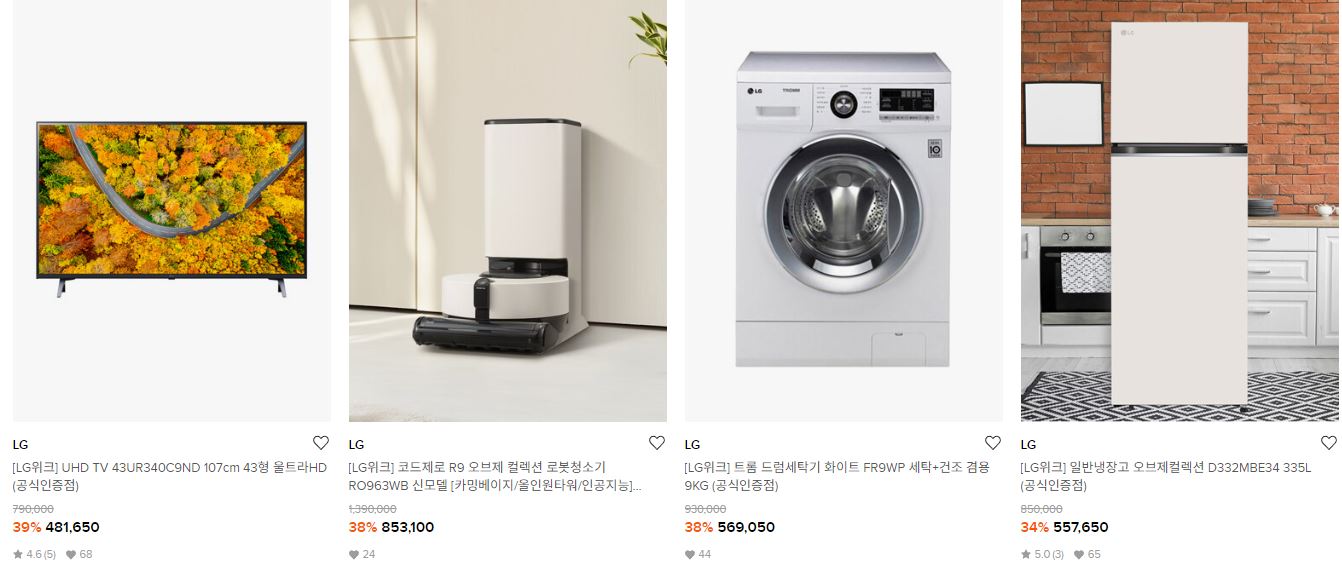Viewport: 1342px width, 569px height.
Task: Click the 44 likes heart count under washer
Action: click(698, 554)
